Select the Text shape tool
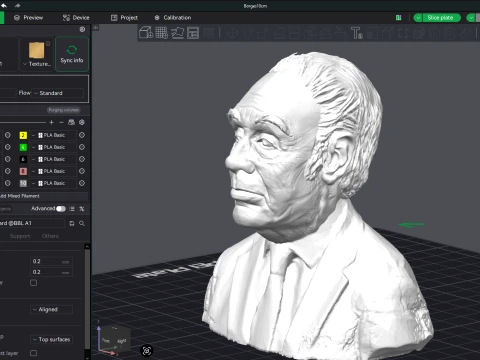The width and height of the screenshot is (480, 360). (x=356, y=33)
